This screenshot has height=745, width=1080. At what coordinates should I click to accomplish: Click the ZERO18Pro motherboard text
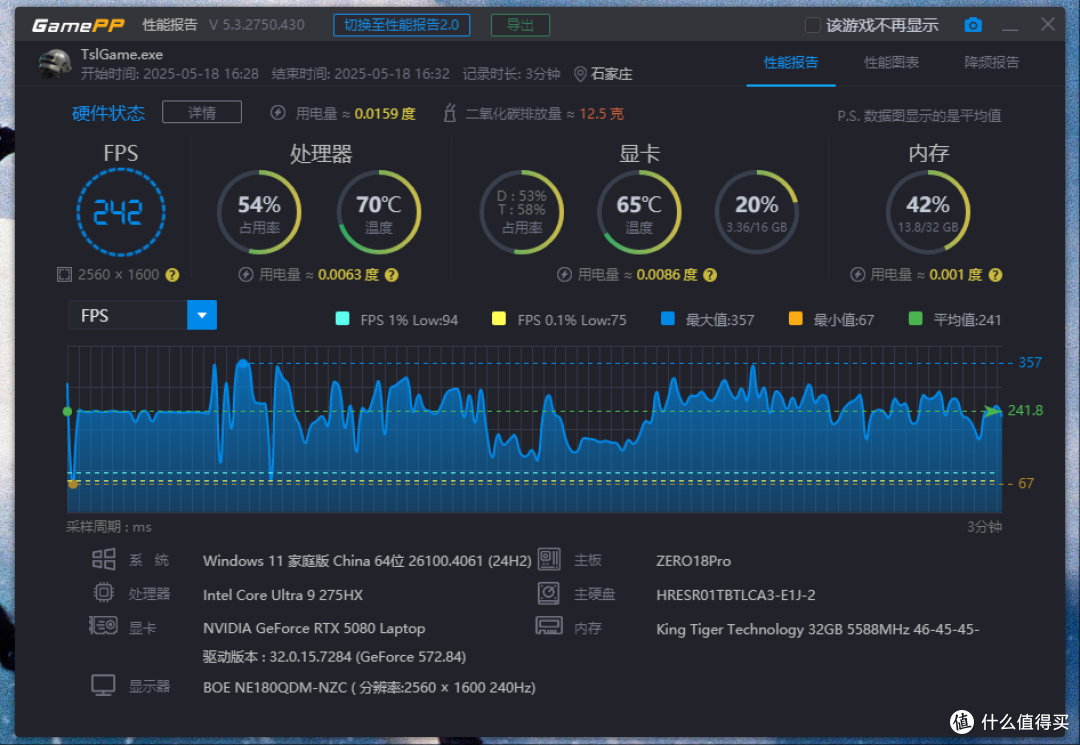coord(693,561)
